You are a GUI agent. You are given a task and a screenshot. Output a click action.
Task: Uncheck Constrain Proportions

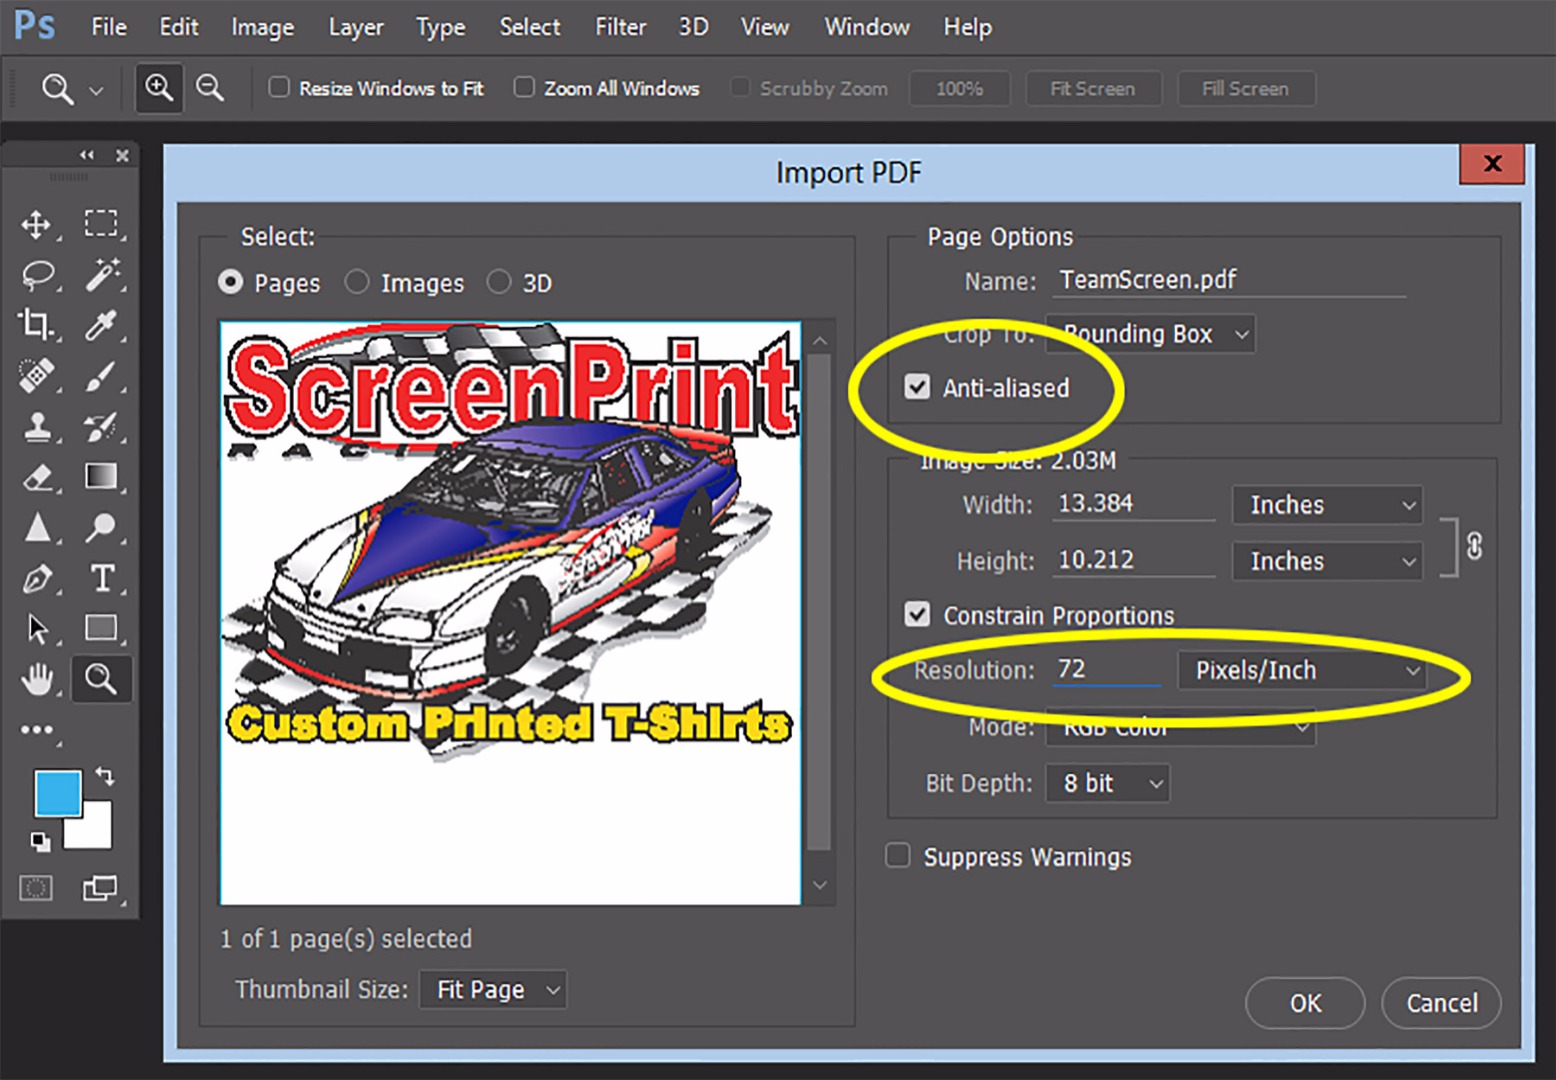pos(917,614)
